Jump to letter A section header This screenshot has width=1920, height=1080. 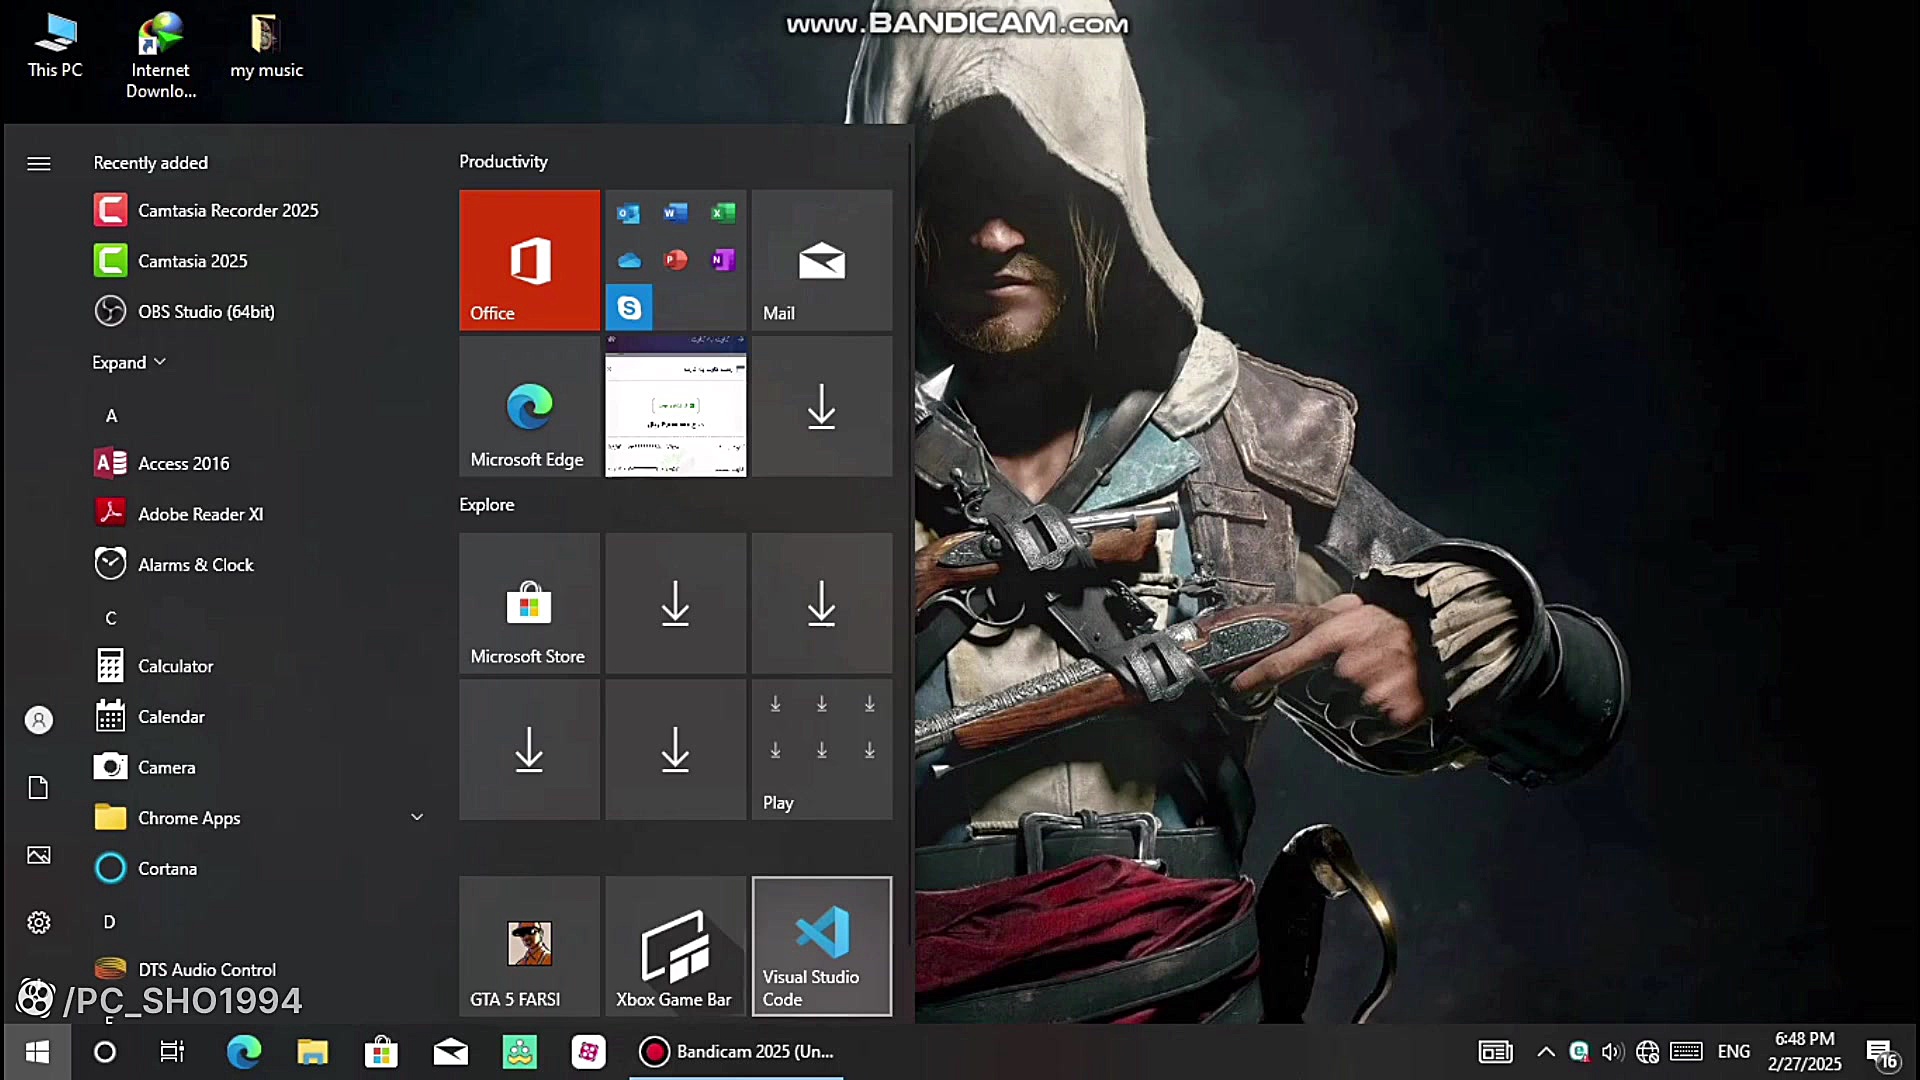(x=111, y=416)
